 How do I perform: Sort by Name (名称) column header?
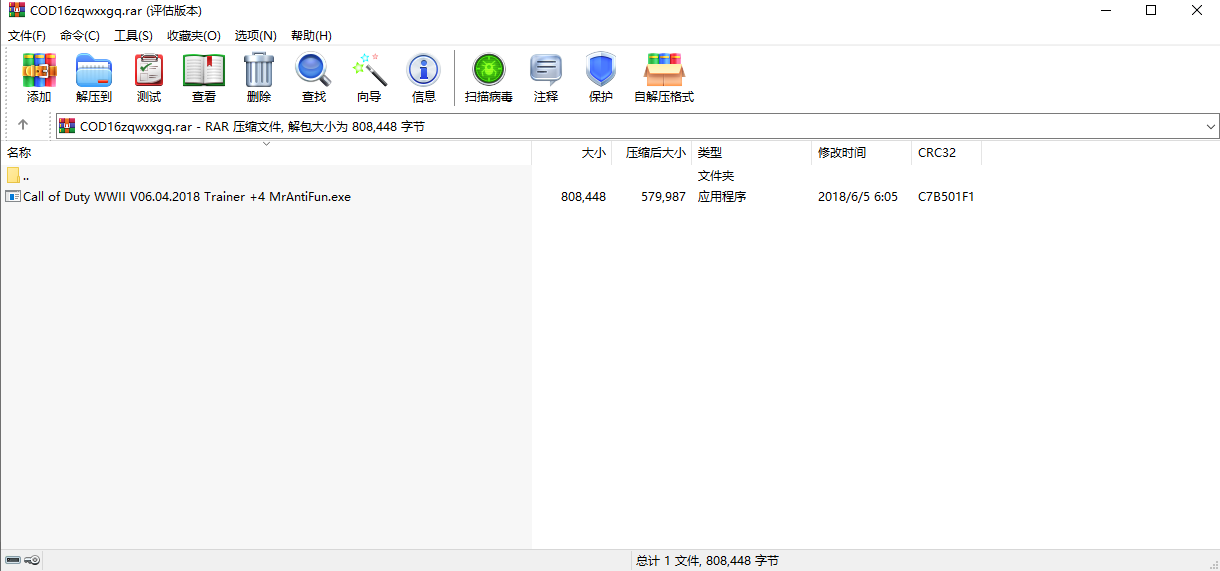[20, 153]
